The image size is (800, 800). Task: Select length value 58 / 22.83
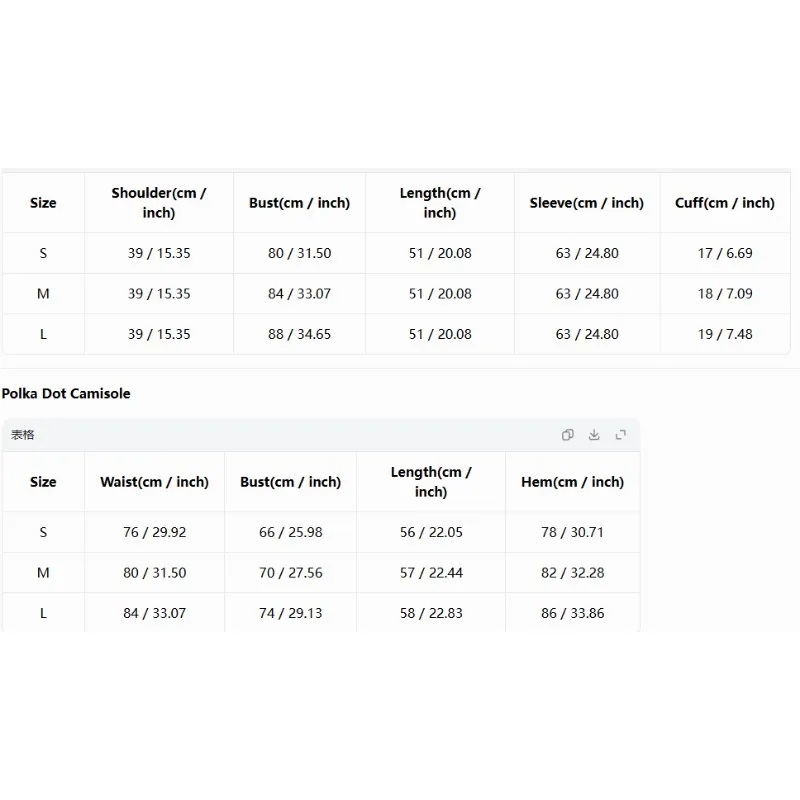[x=431, y=613]
